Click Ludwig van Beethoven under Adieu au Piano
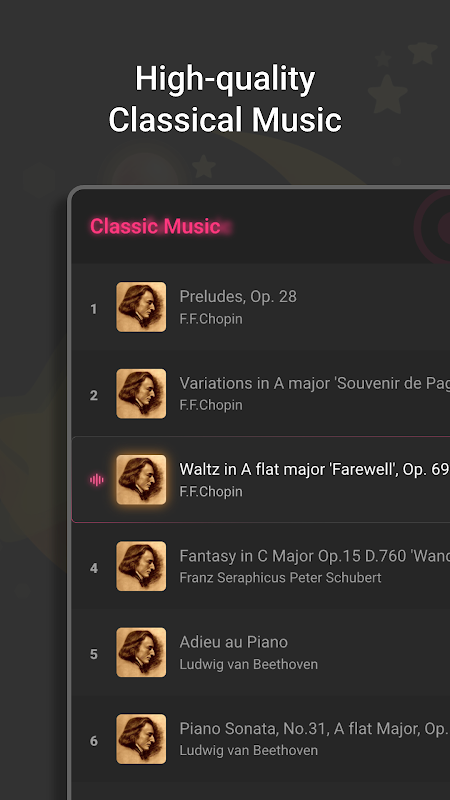This screenshot has width=450, height=800. pyautogui.click(x=248, y=664)
